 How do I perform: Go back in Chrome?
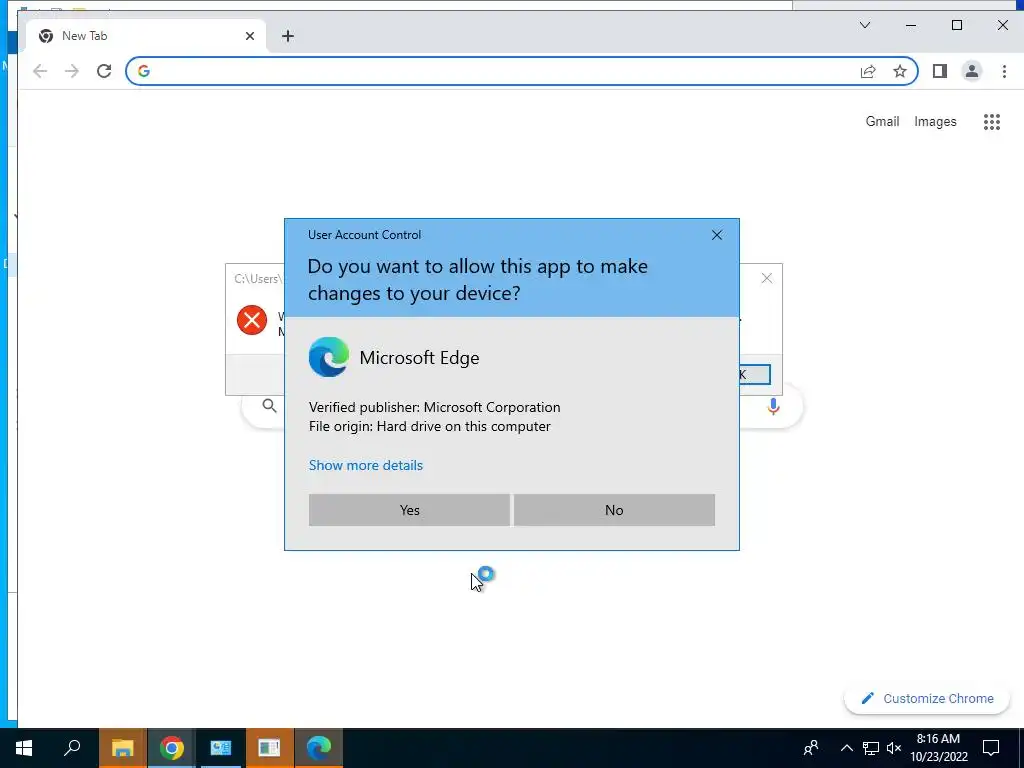[x=40, y=71]
